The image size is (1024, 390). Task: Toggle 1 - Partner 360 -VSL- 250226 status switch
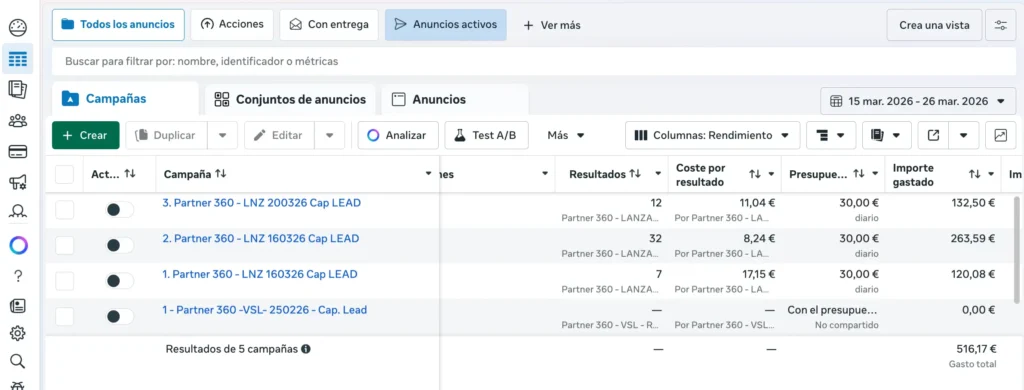pos(120,316)
